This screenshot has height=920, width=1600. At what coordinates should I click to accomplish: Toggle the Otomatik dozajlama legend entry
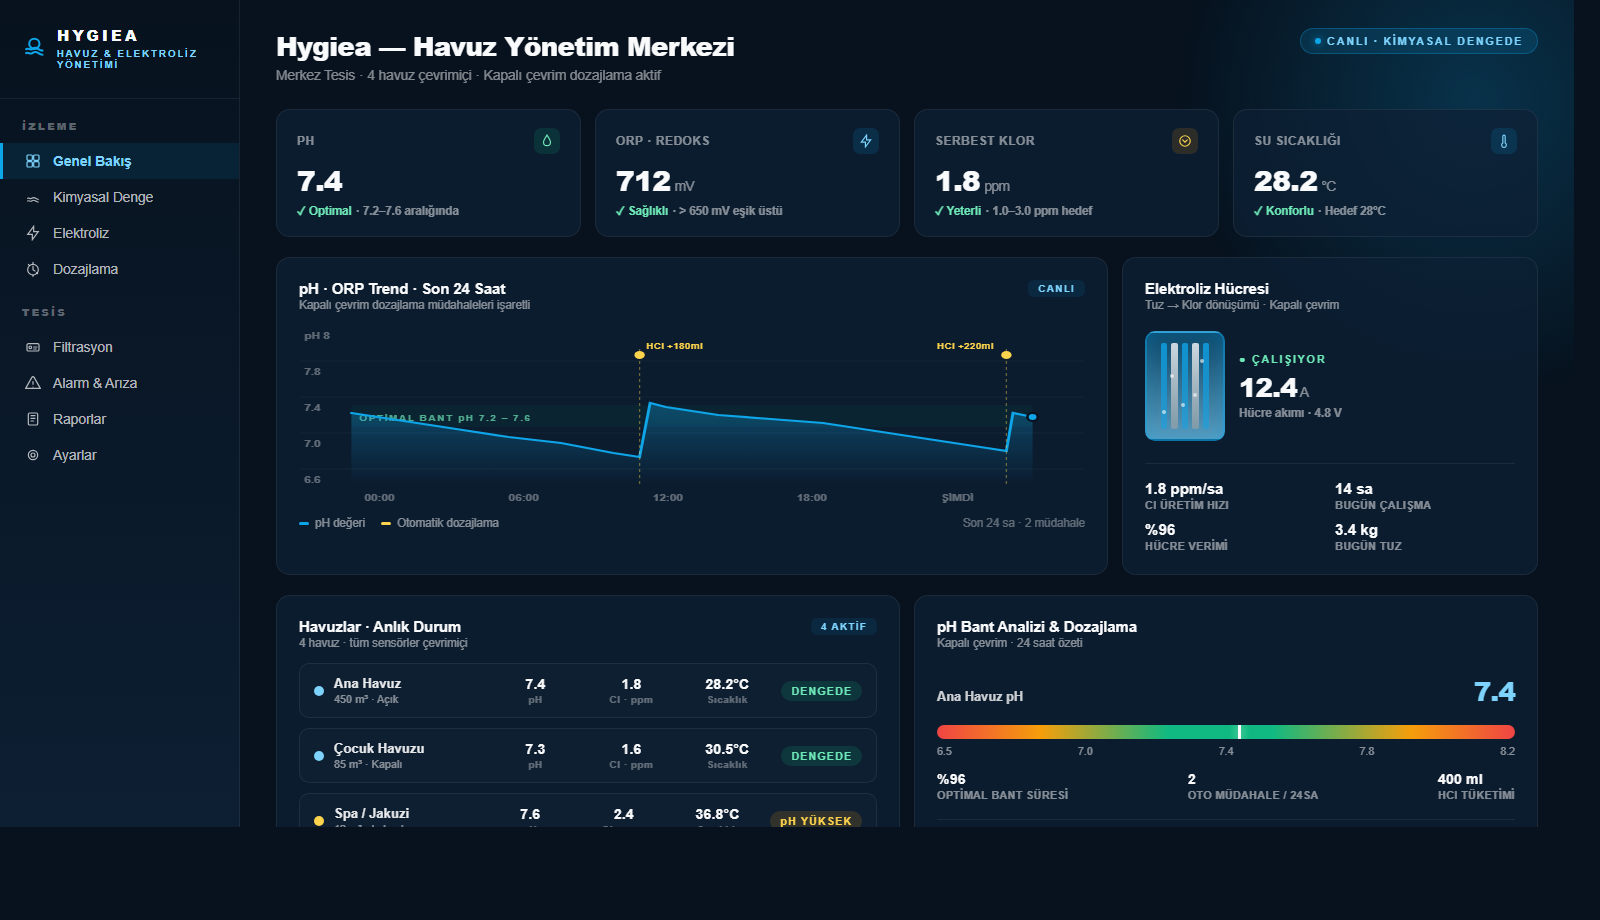click(440, 522)
